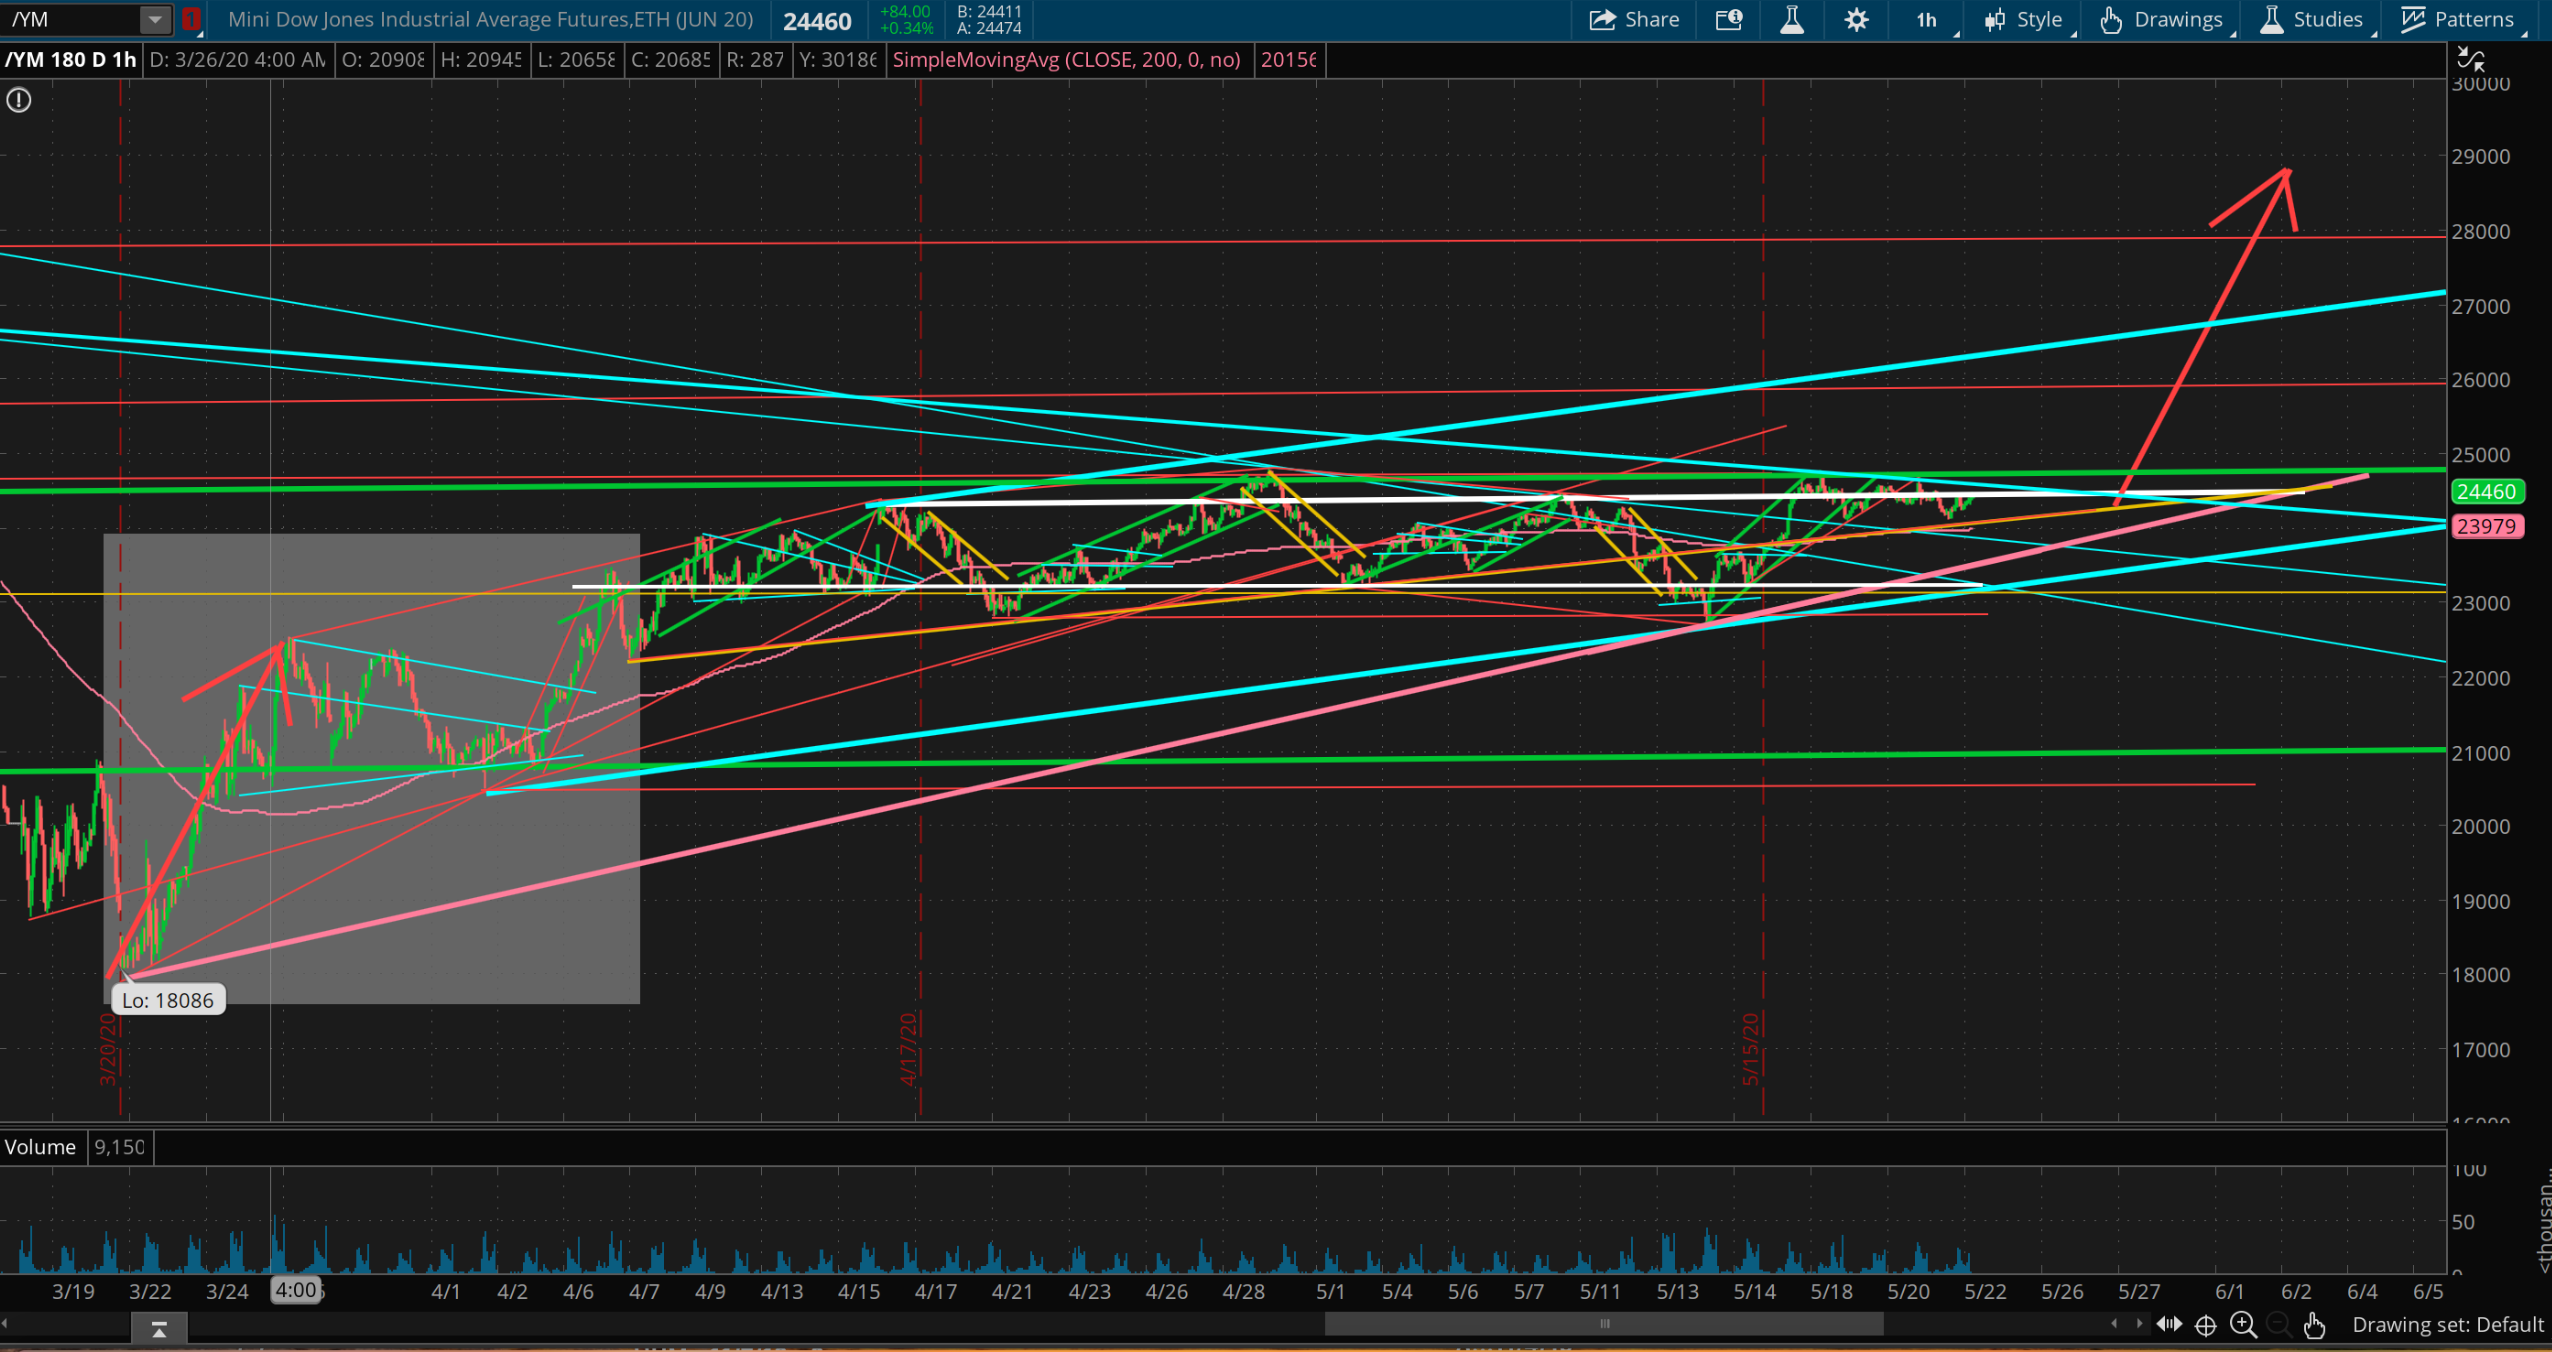Toggle the expand time axis arrows icon
Viewport: 2552px width, 1352px height.
2169,1325
